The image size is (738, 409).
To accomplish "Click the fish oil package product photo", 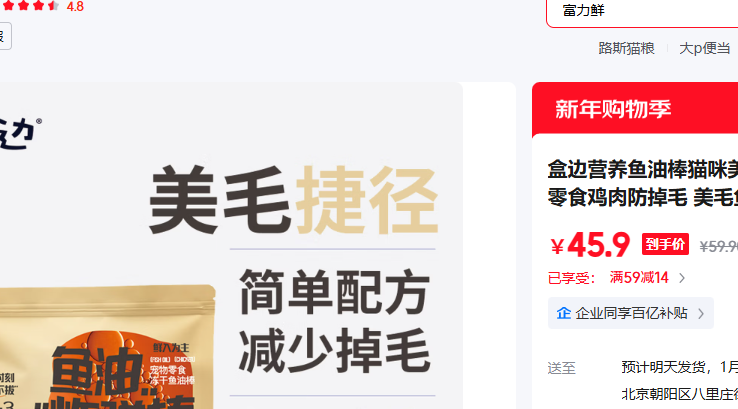I will point(107,347).
